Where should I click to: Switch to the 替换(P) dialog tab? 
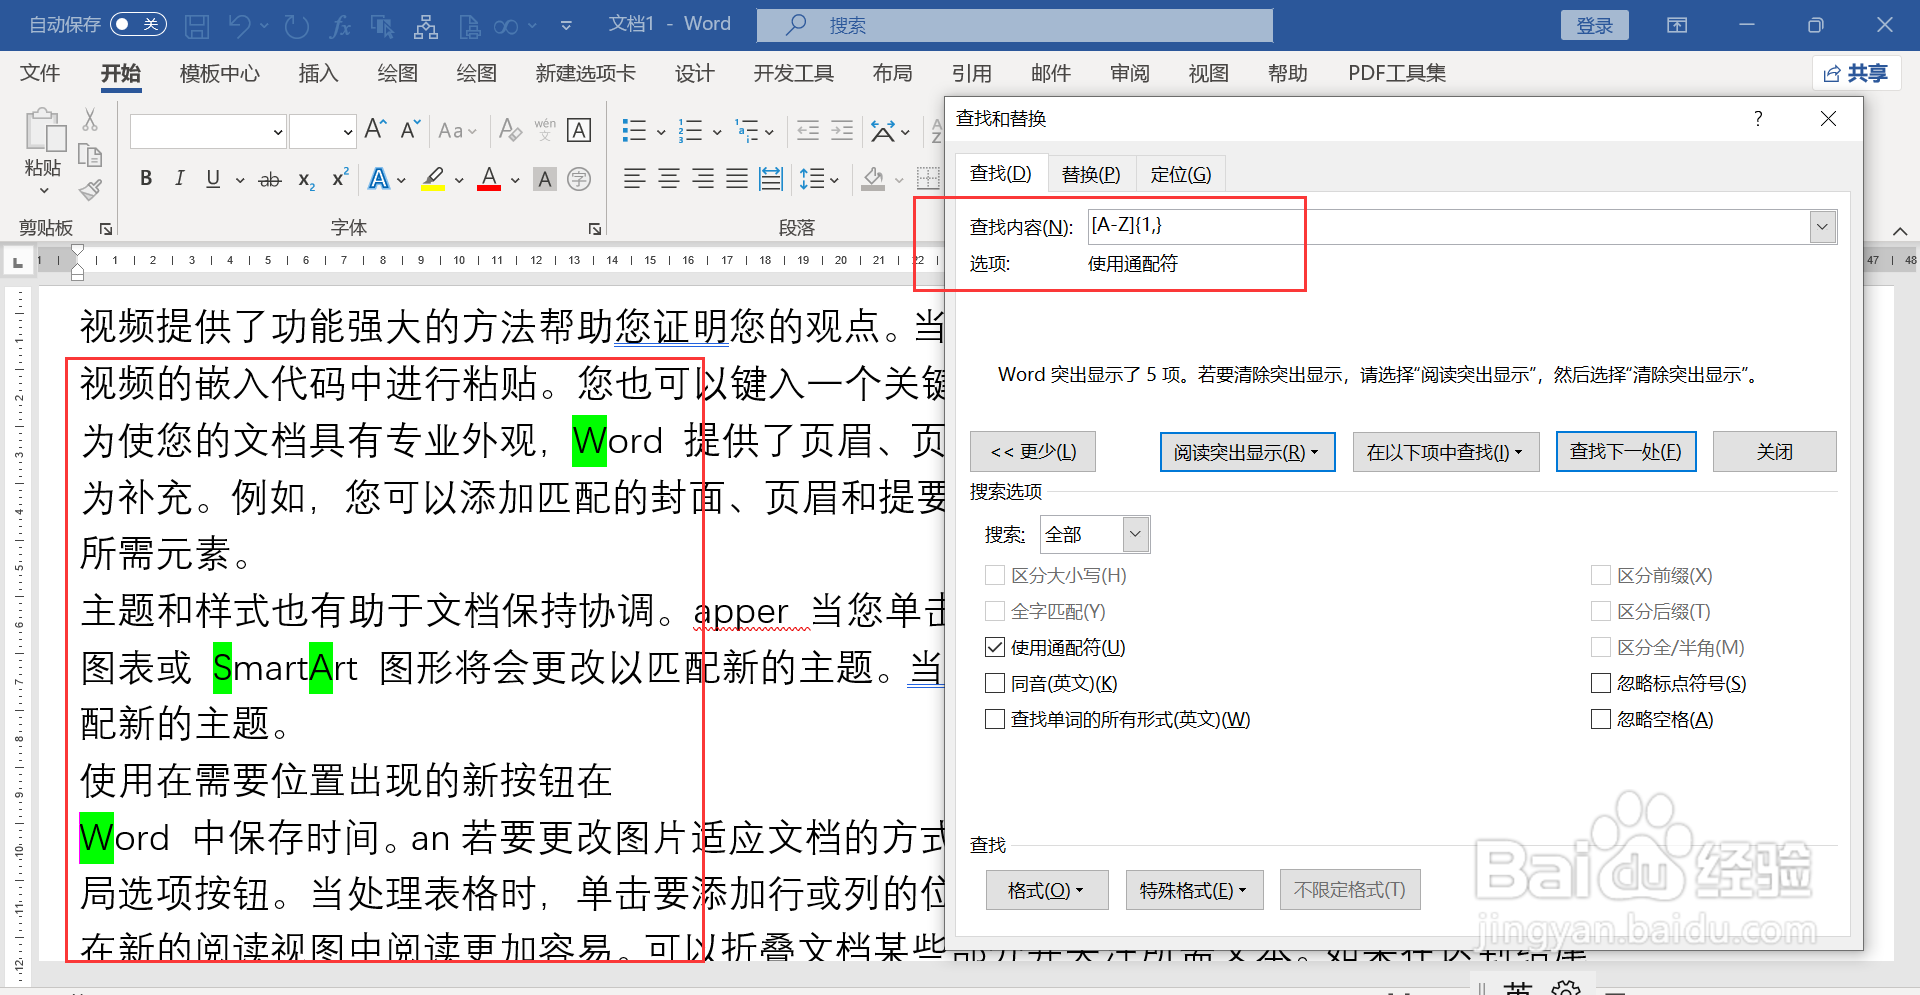click(1091, 174)
